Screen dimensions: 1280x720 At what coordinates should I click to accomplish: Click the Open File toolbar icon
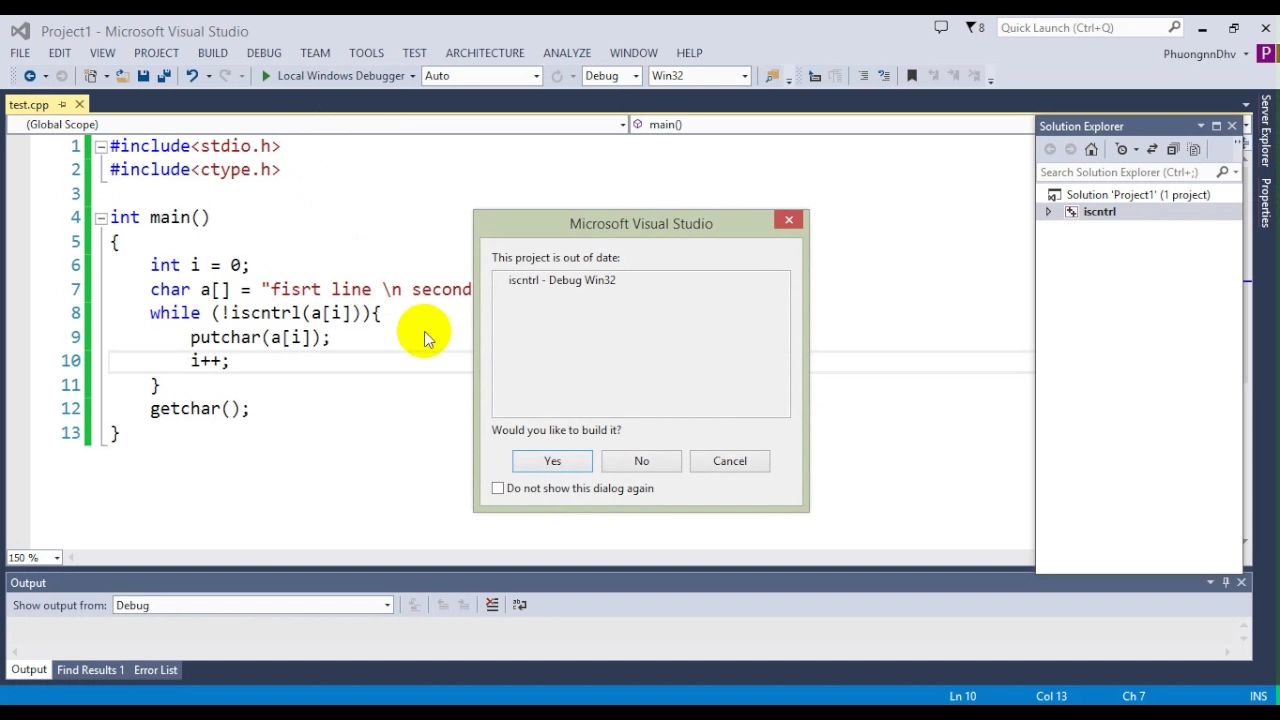tap(122, 76)
